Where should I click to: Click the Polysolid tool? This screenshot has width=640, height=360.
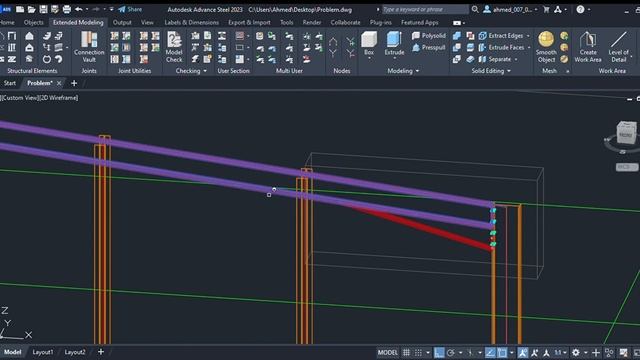click(x=429, y=36)
